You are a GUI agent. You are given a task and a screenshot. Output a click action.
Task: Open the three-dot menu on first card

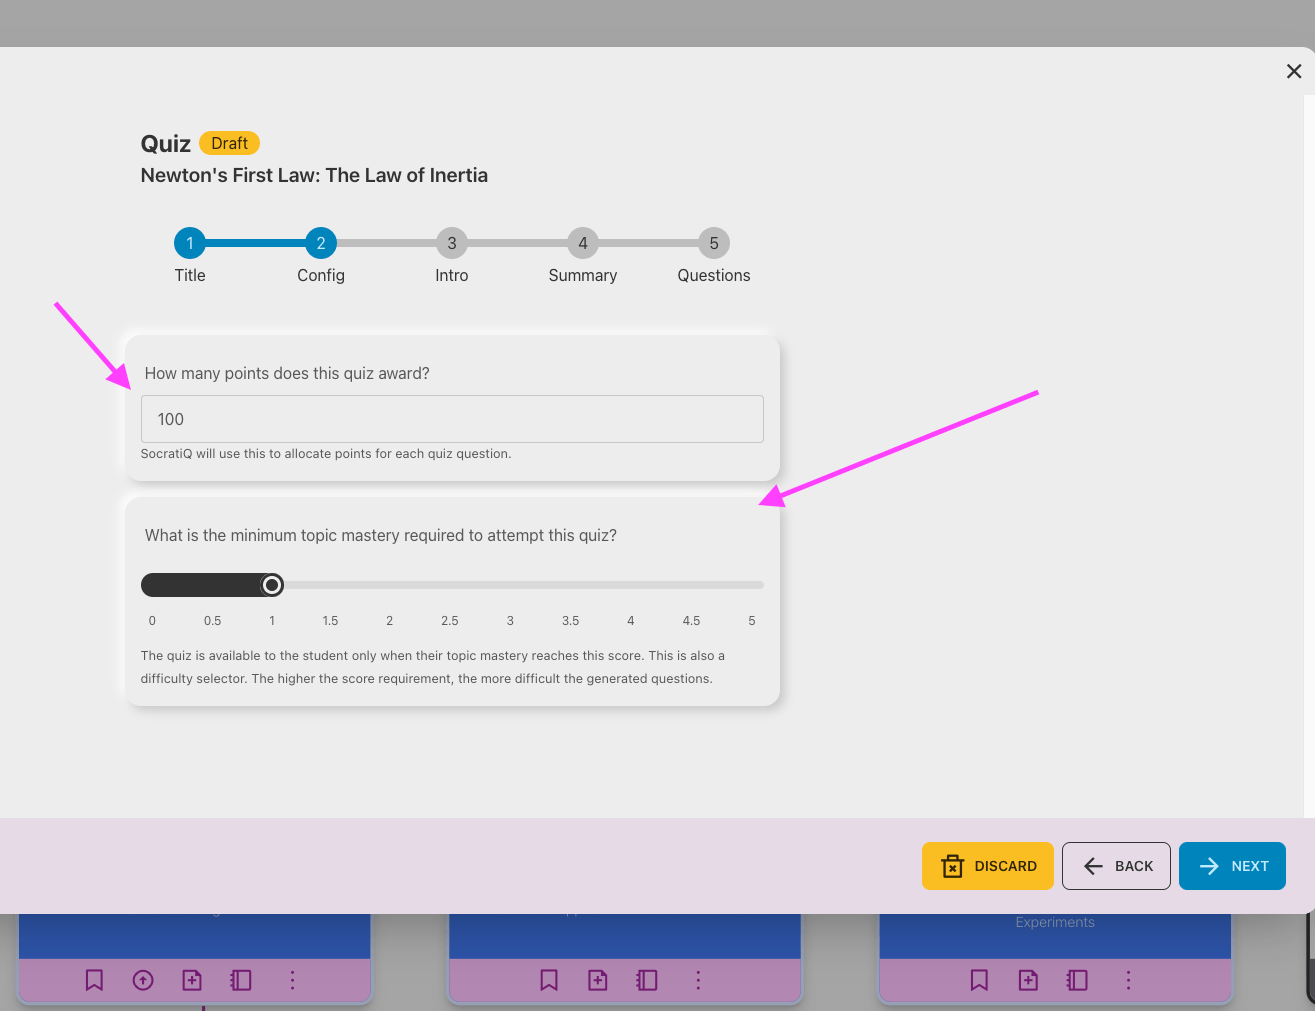[x=292, y=980]
